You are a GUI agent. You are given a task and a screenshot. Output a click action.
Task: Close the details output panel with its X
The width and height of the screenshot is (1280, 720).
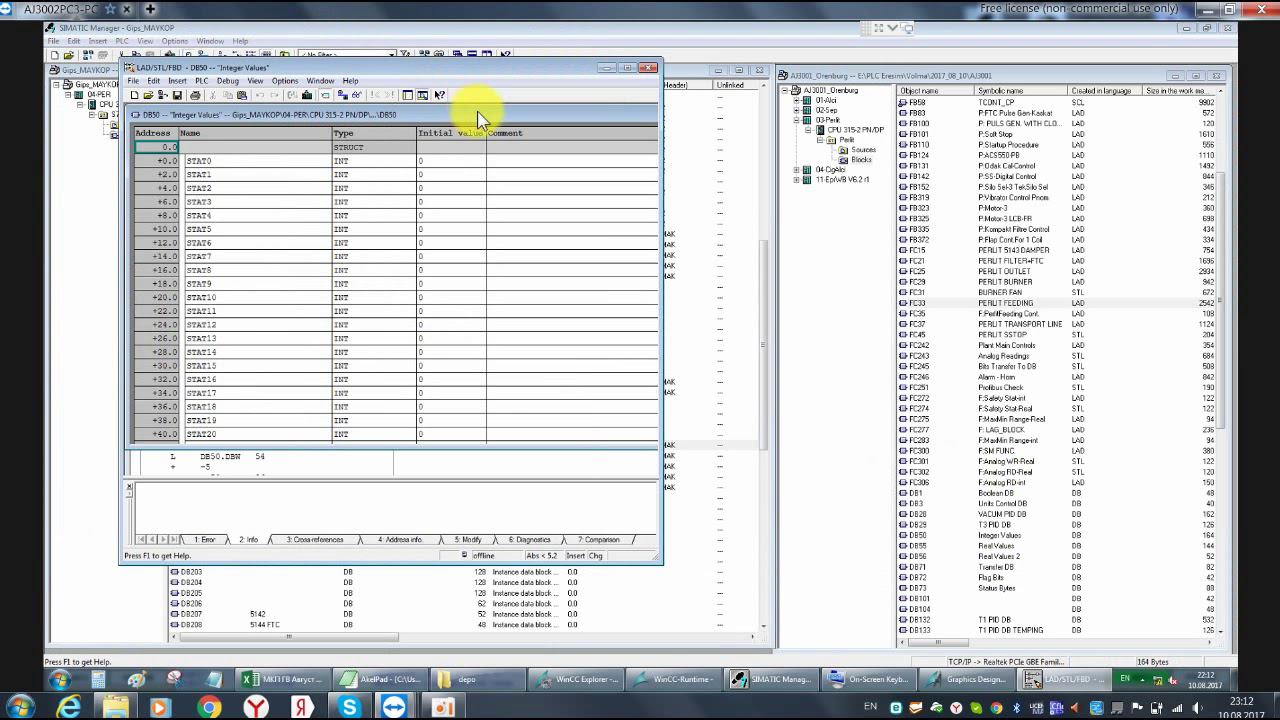(129, 487)
